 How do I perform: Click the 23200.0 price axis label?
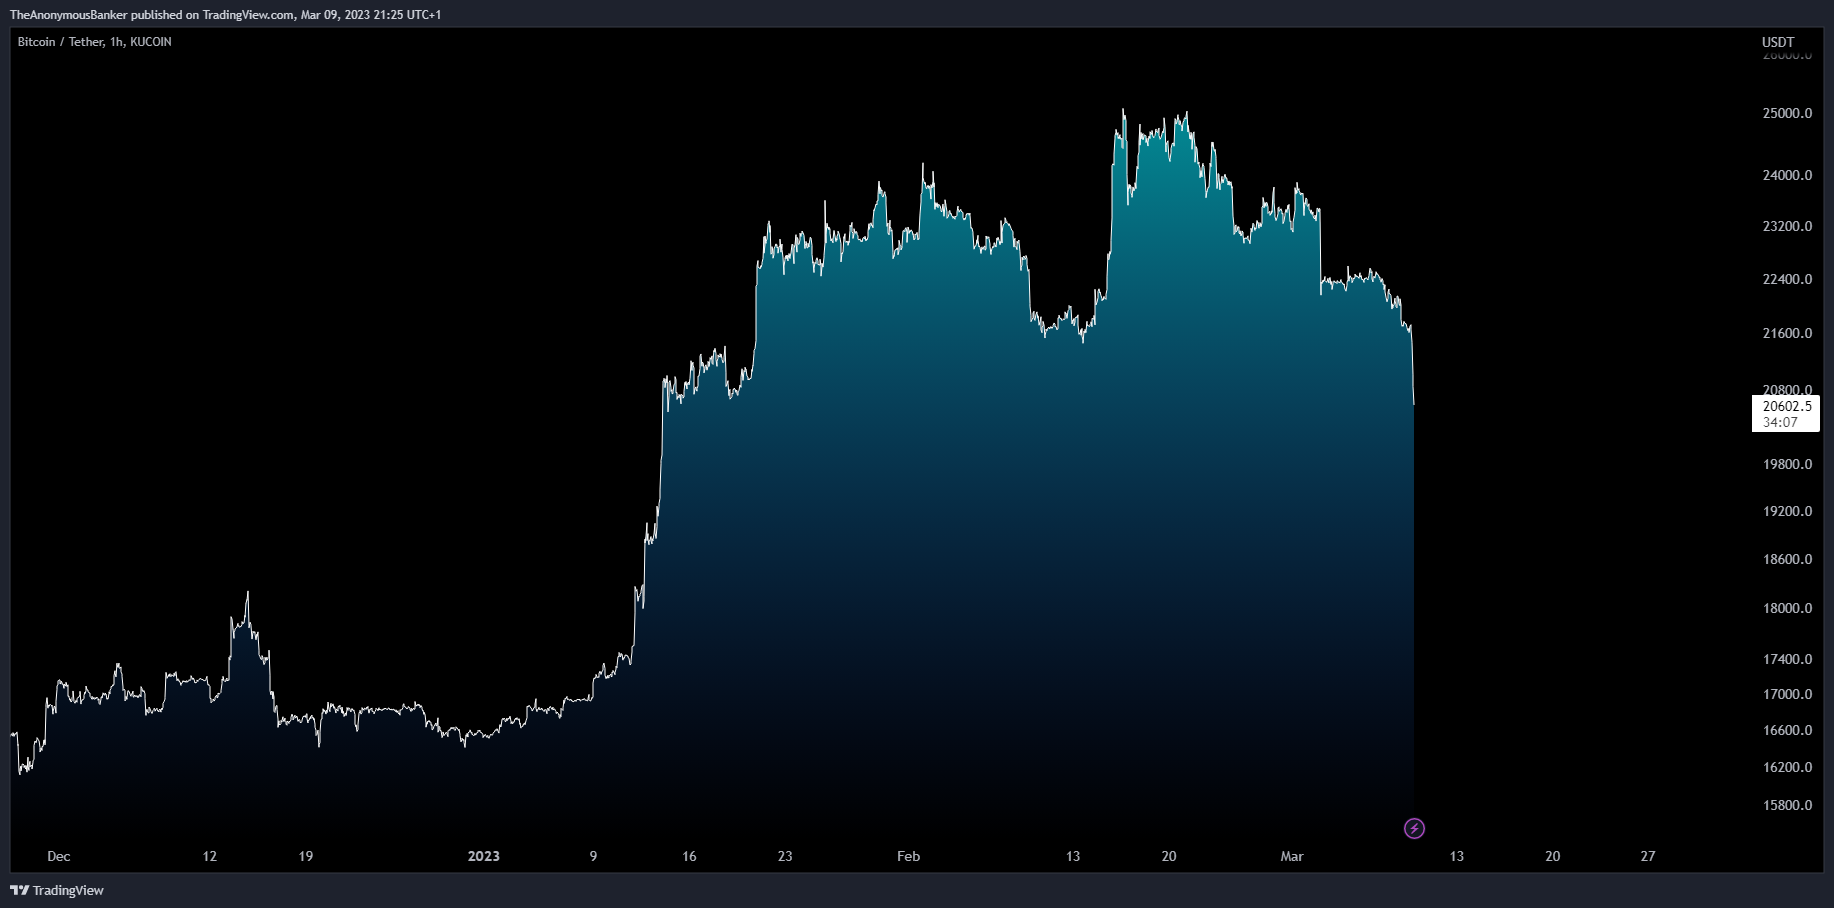1787,226
